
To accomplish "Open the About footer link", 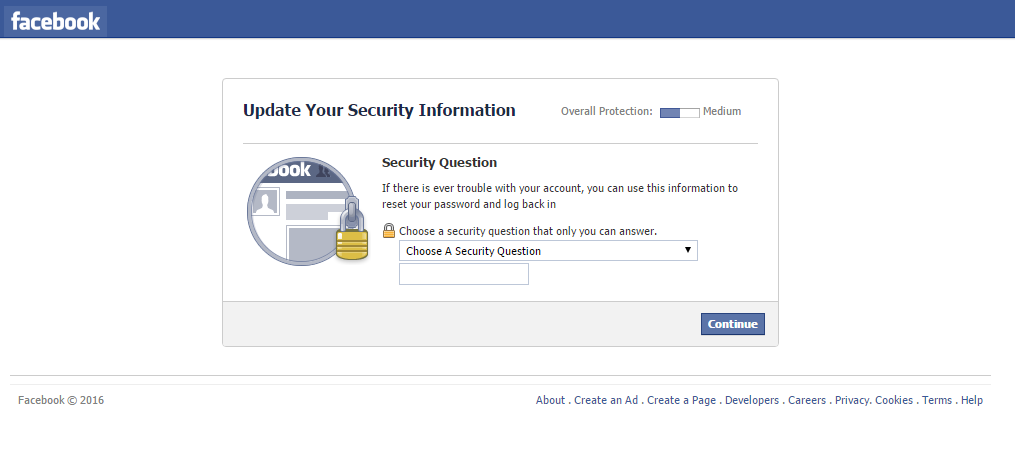I will pos(550,400).
